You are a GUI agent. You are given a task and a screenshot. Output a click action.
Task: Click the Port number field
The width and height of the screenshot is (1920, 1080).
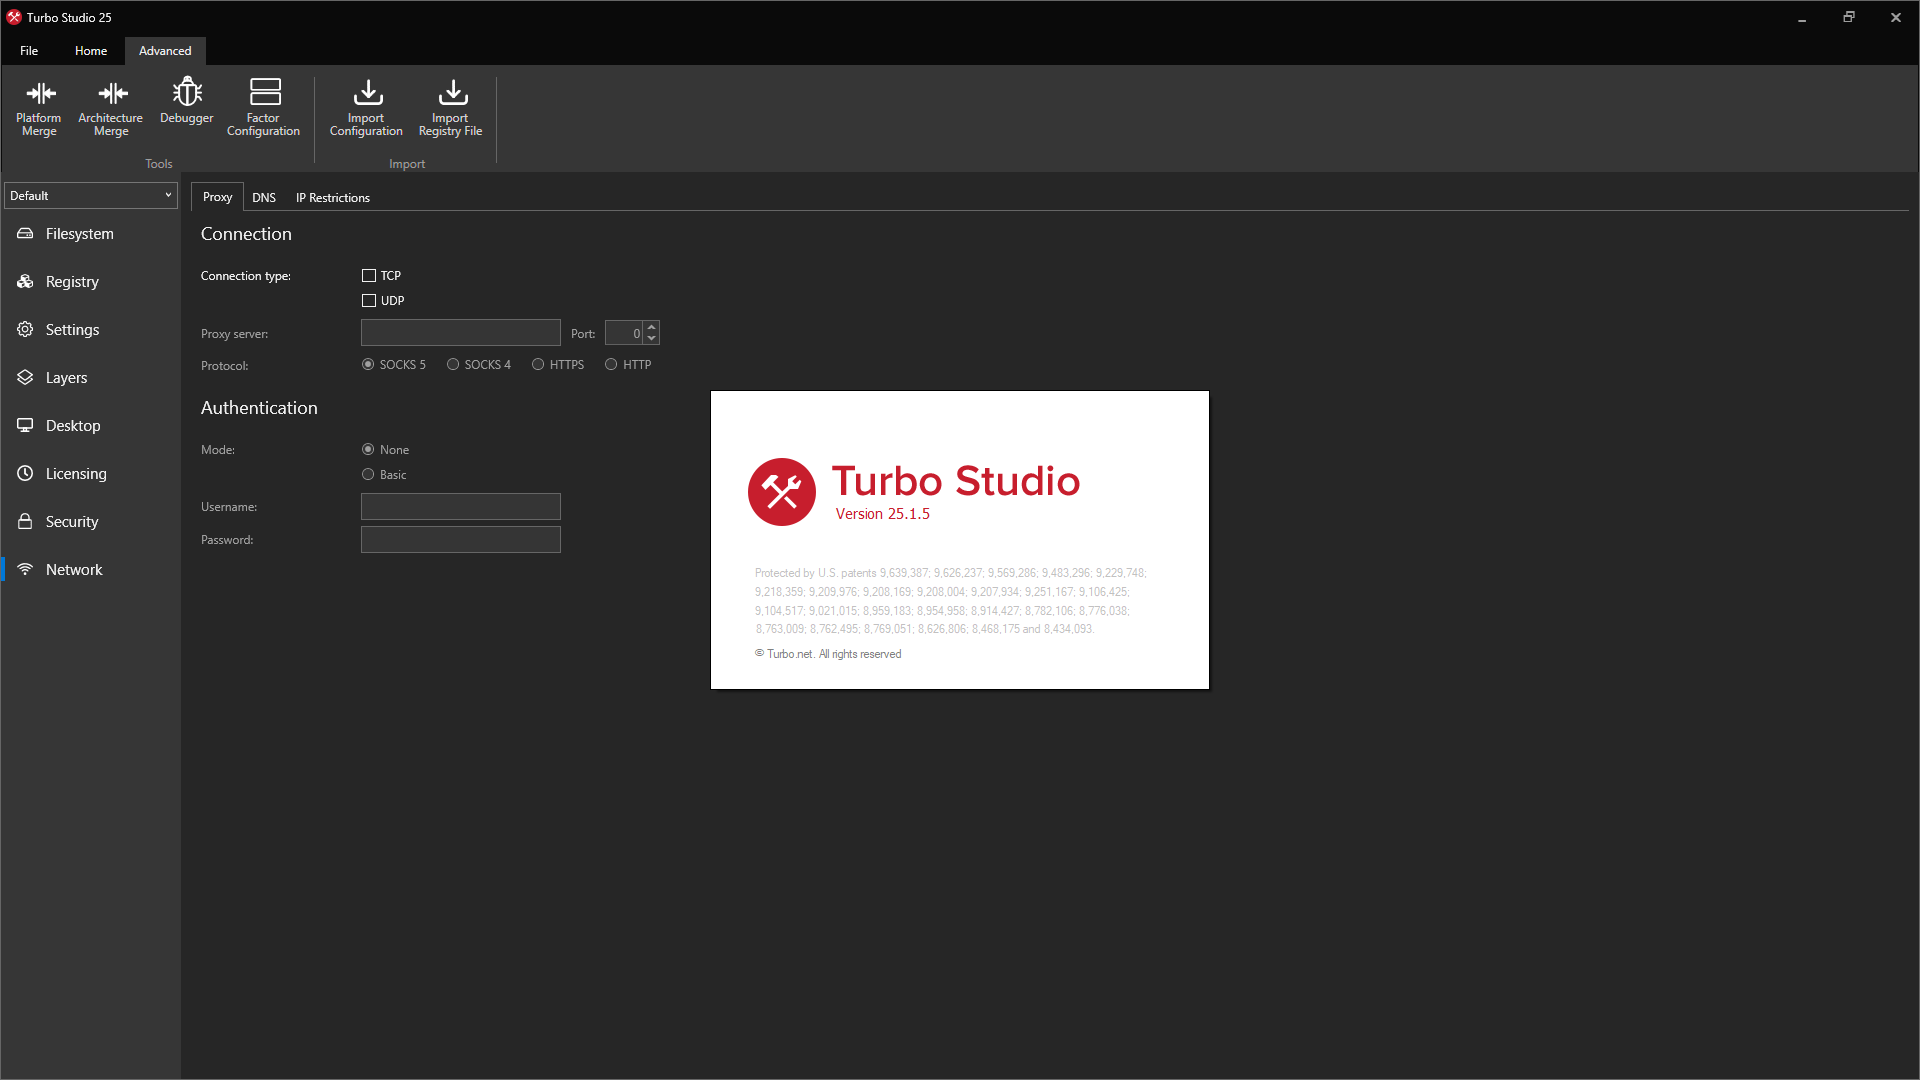coord(624,333)
